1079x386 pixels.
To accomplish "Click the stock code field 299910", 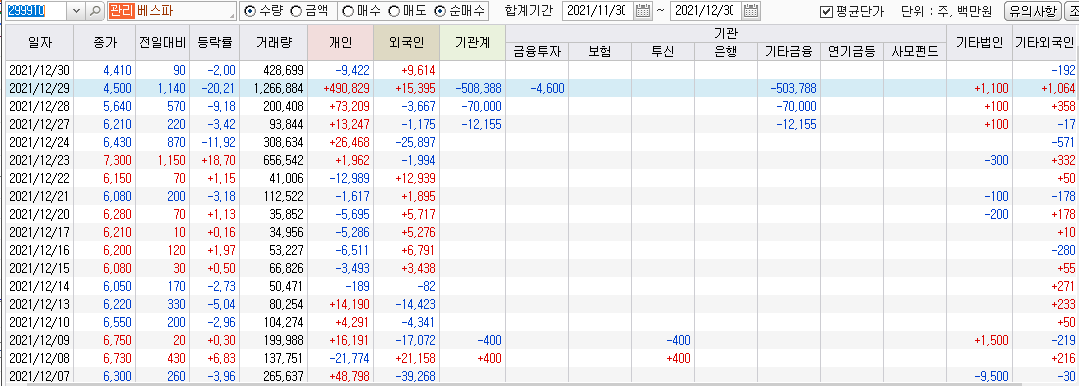I will pos(37,11).
